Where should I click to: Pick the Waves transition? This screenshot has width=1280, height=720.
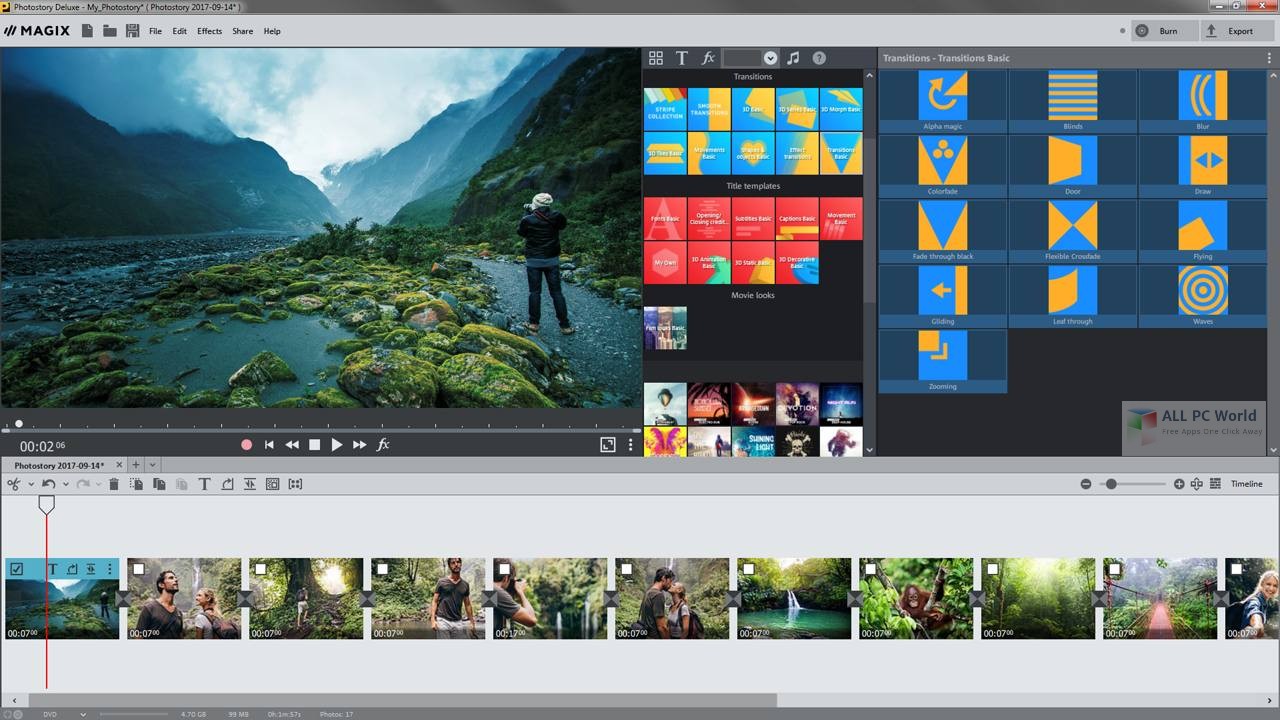pyautogui.click(x=1203, y=296)
